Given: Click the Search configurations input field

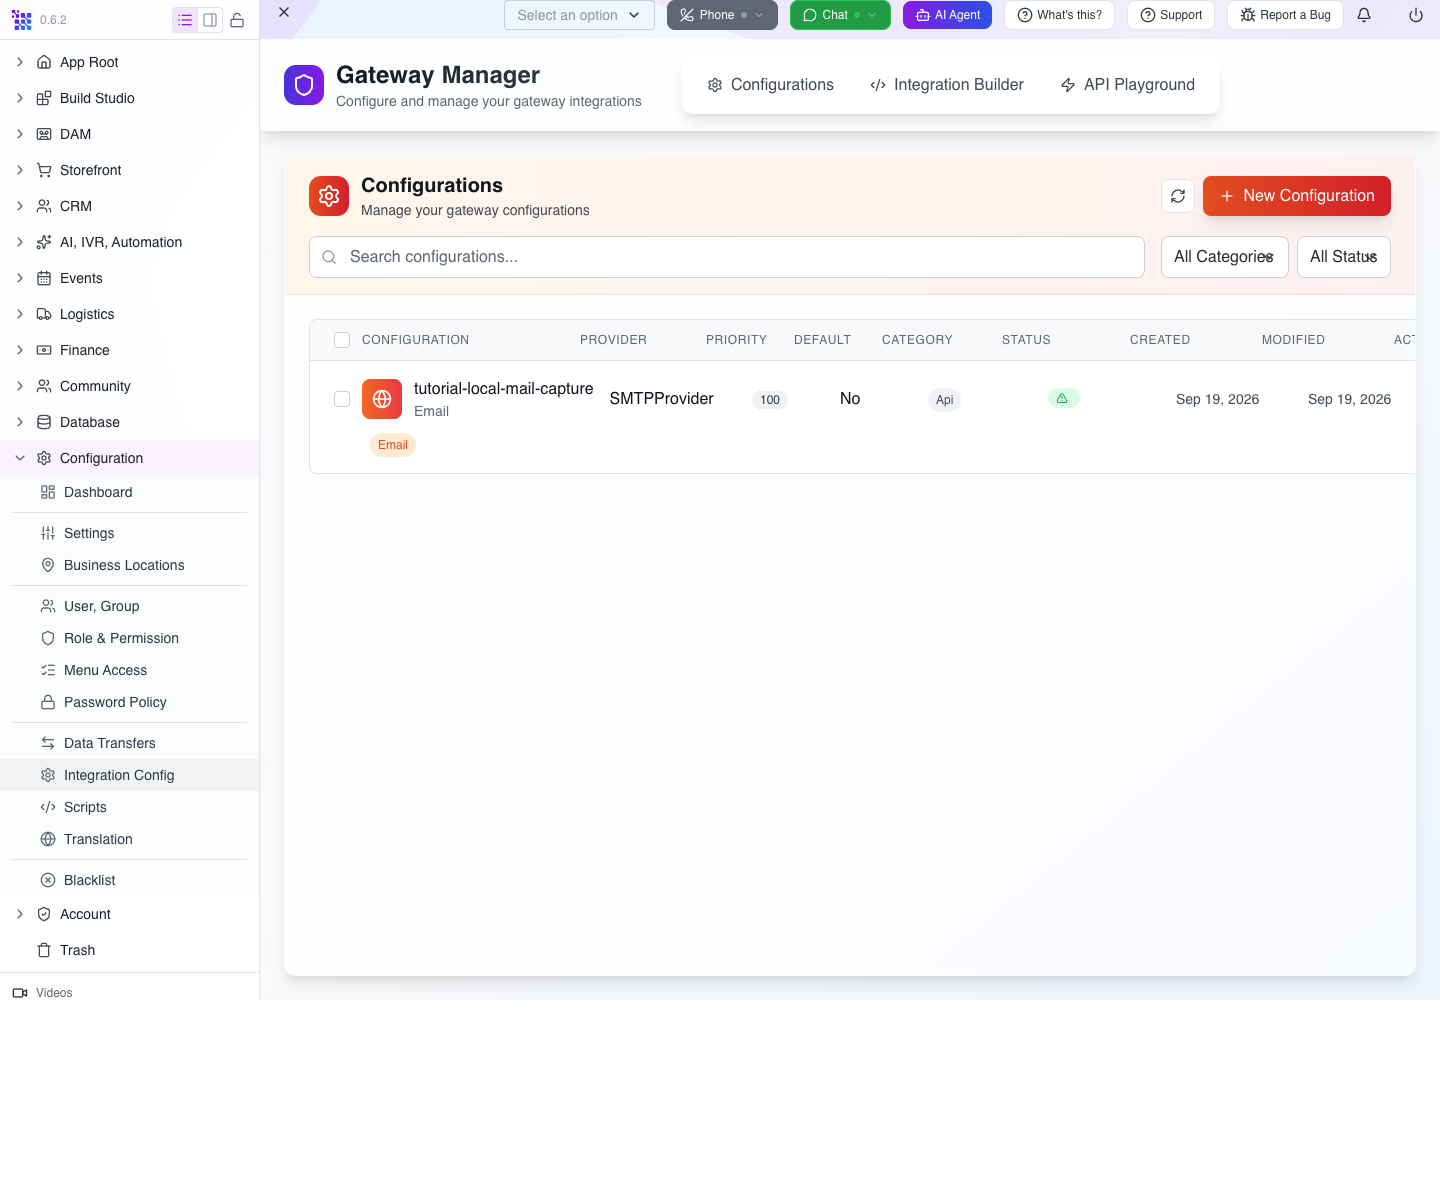Looking at the screenshot, I should coord(727,257).
